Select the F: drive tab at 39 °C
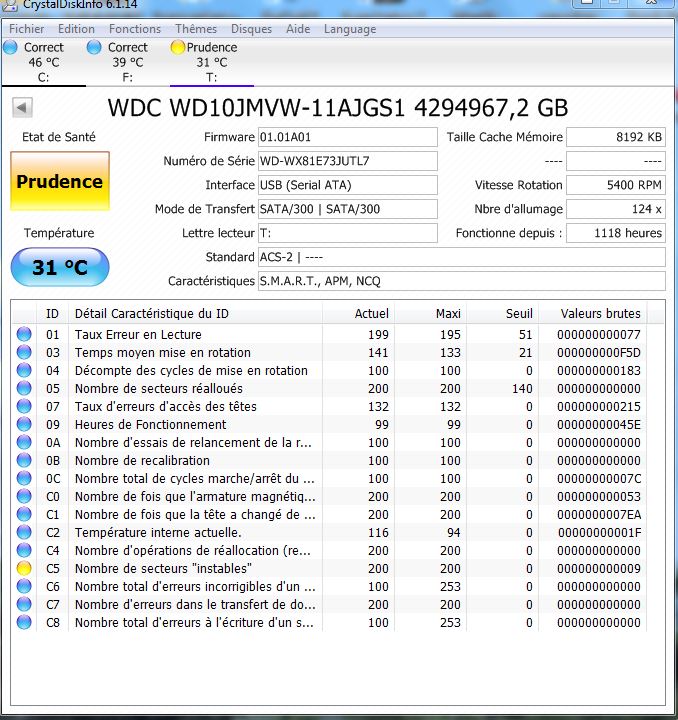The width and height of the screenshot is (678, 720). coord(127,62)
